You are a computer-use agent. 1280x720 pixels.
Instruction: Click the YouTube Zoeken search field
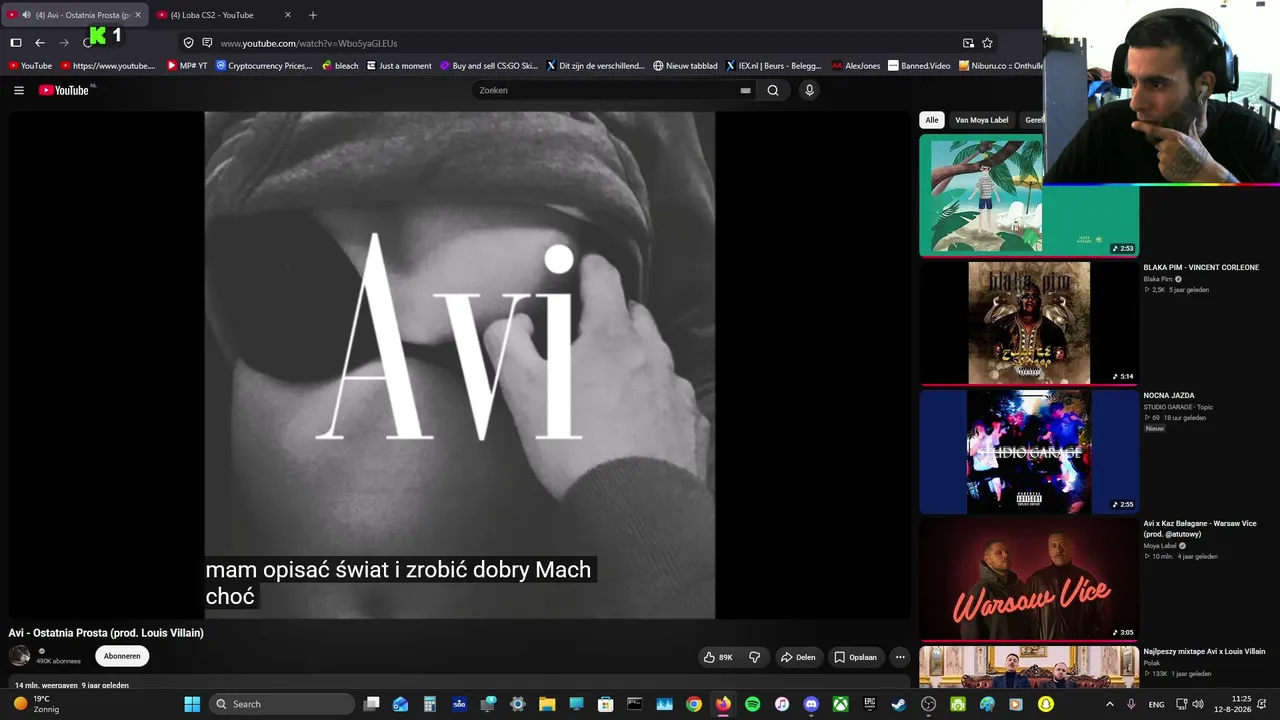pyautogui.click(x=605, y=90)
